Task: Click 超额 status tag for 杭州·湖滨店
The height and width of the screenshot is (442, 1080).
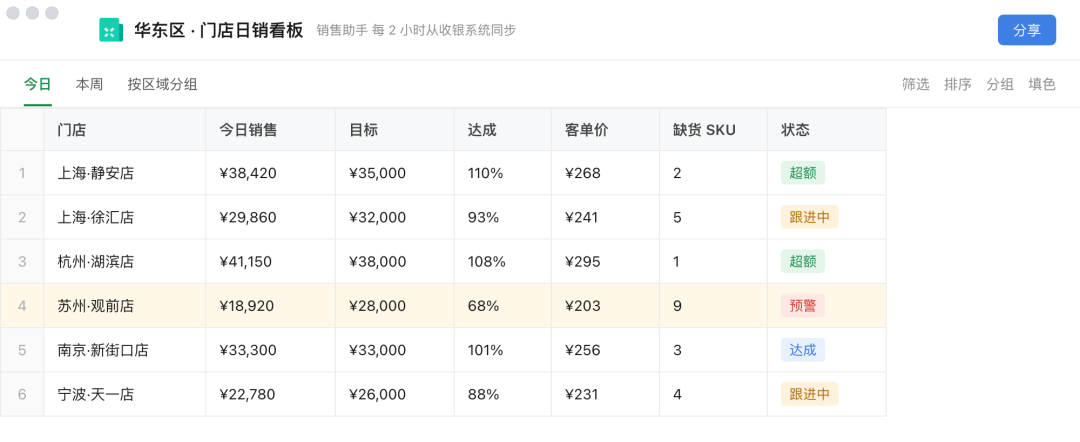Action: point(802,262)
